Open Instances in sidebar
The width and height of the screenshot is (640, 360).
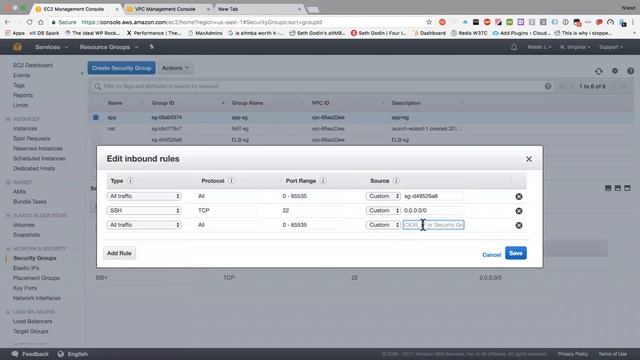pos(25,129)
